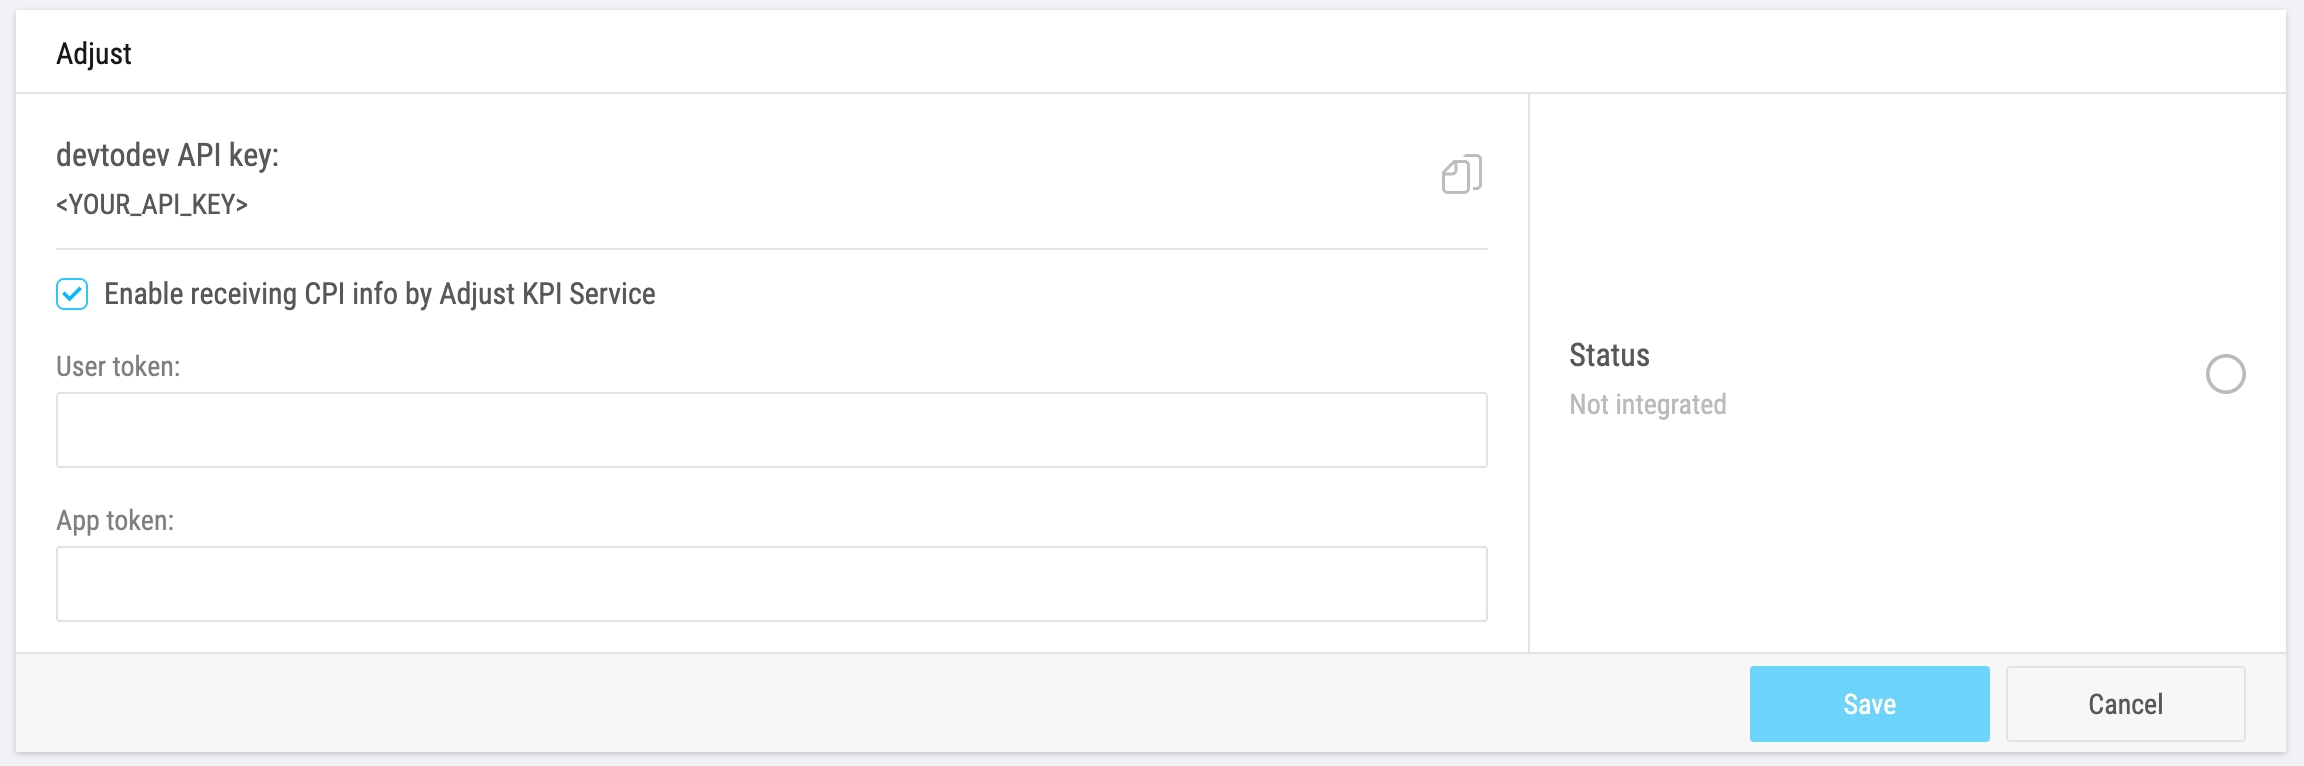
Task: Click the Status heading
Action: [x=1609, y=355]
